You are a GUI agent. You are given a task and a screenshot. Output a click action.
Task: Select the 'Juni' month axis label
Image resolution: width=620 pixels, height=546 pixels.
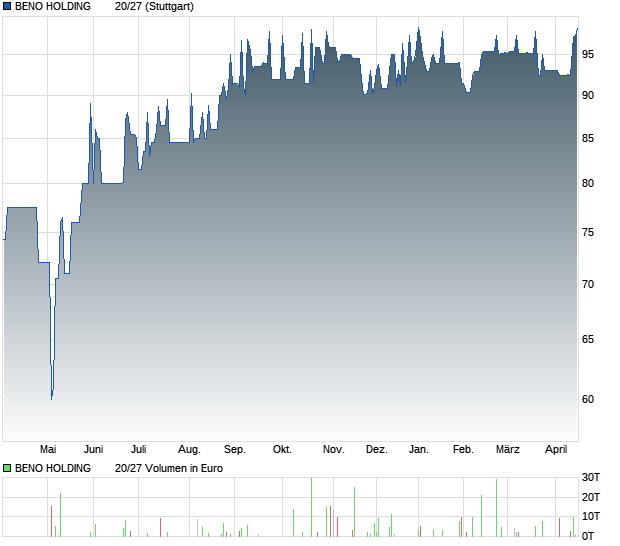[93, 449]
